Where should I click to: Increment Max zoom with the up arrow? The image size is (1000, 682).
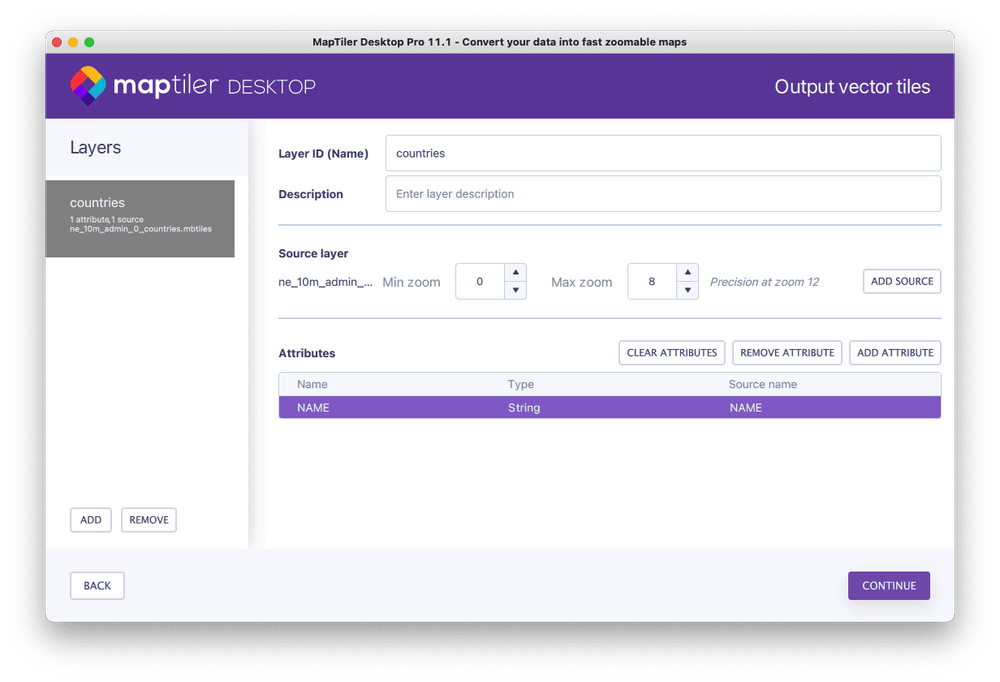tap(687, 272)
